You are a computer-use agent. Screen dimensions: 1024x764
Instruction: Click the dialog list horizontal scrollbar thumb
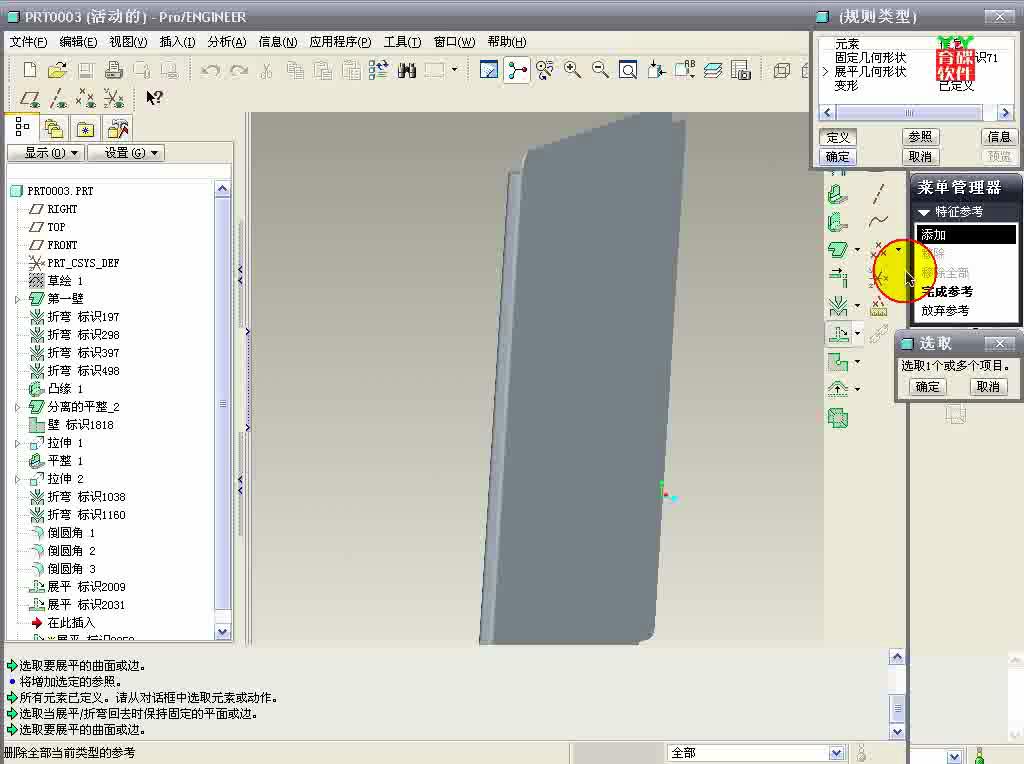coord(908,113)
